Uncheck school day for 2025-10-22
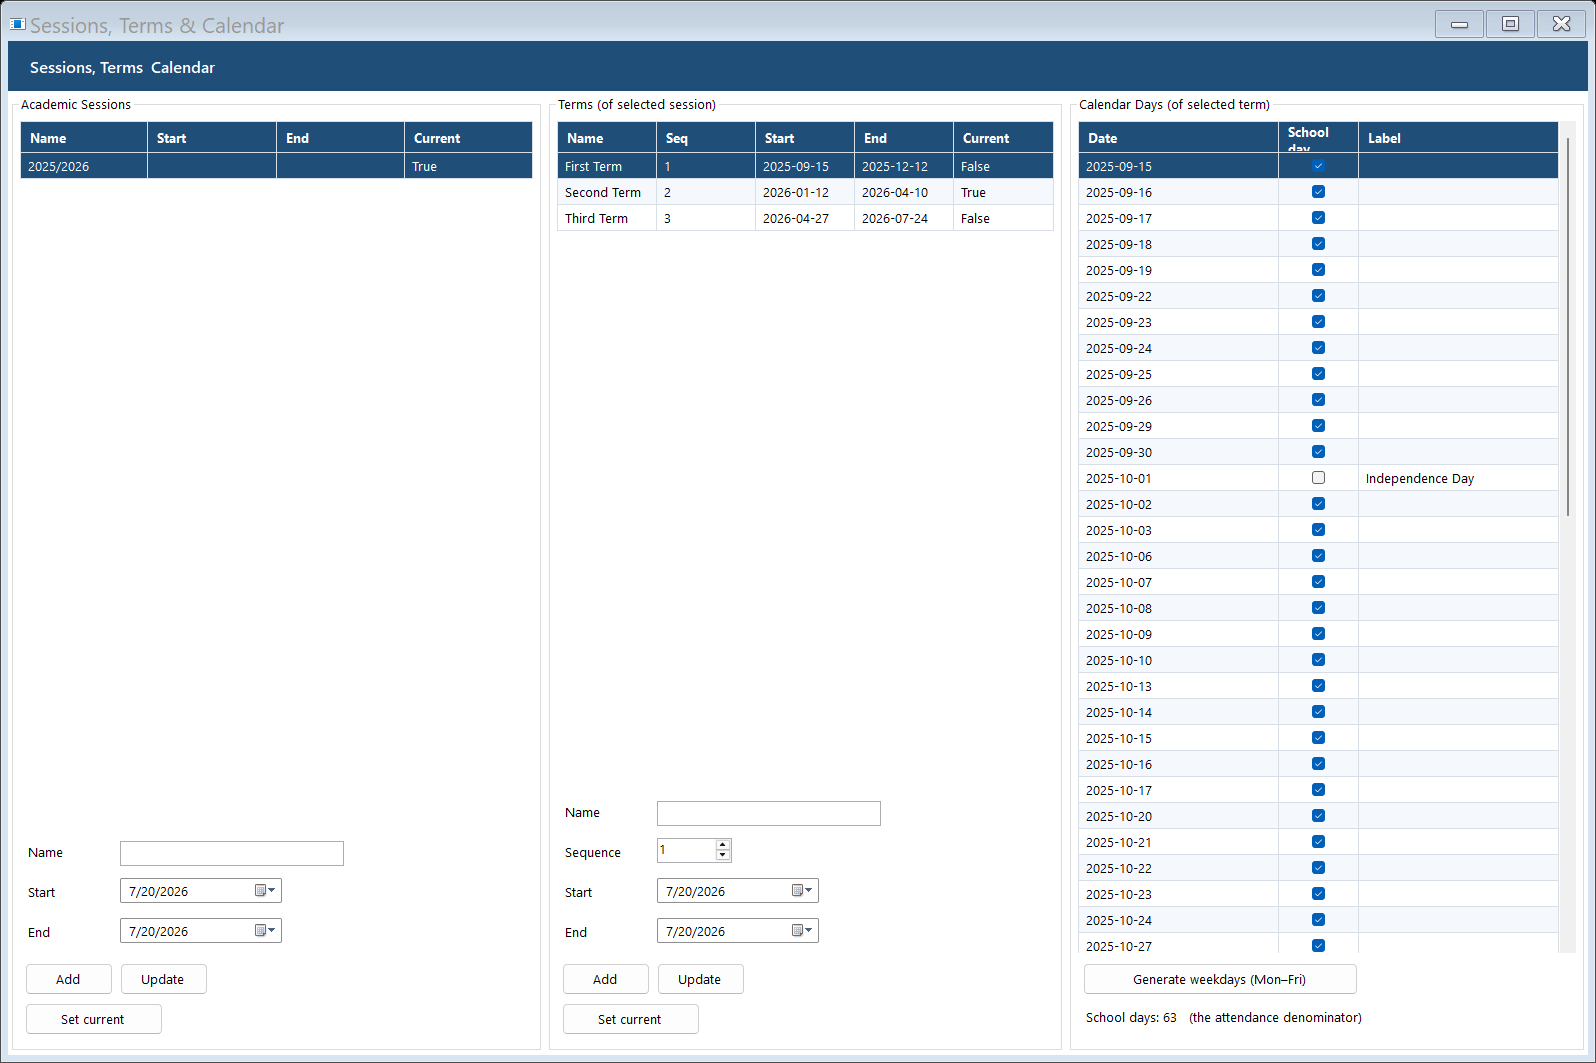Screen dimensions: 1596x1063 pos(1318,868)
